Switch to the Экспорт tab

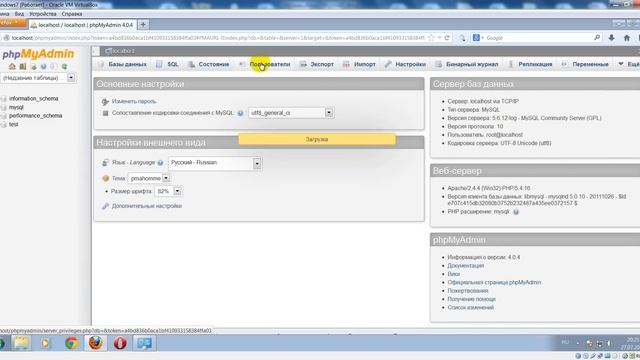[x=317, y=64]
